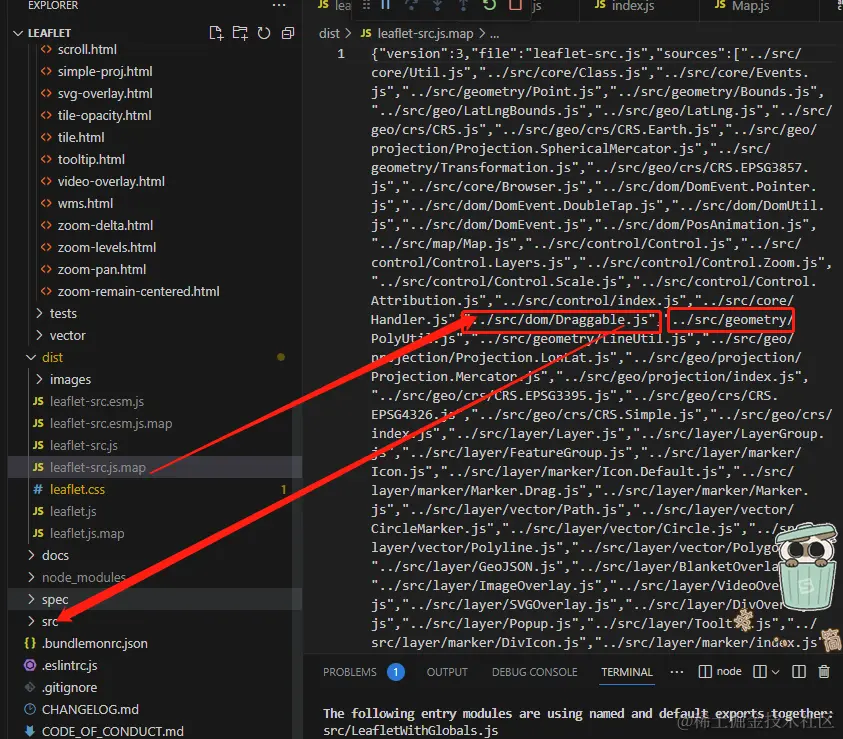The height and width of the screenshot is (739, 843).
Task: Click line number 1 in editor gutter
Action: pos(341,54)
